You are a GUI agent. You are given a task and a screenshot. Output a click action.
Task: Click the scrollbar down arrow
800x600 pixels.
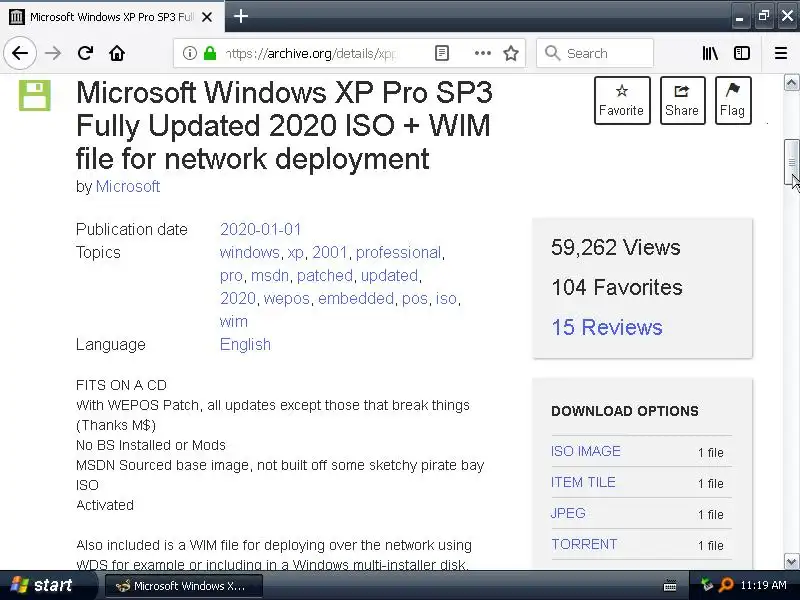click(x=791, y=562)
